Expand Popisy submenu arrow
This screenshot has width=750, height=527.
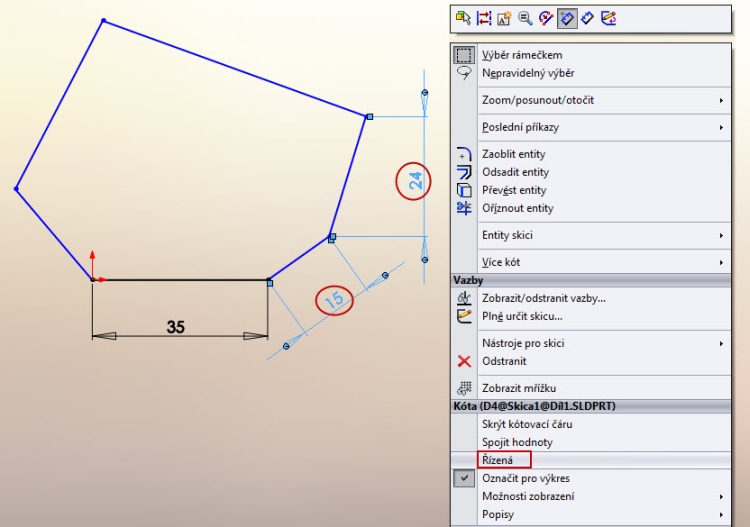[721, 515]
